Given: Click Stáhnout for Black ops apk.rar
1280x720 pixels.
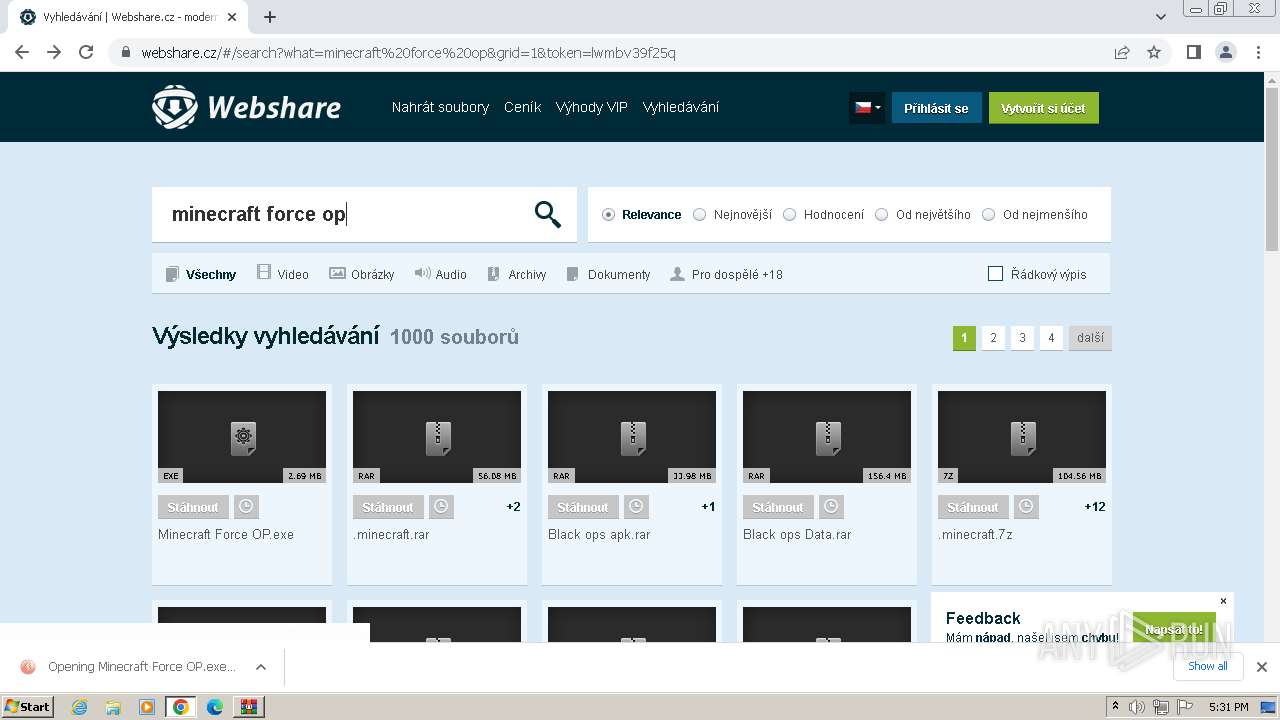Looking at the screenshot, I should pos(583,507).
